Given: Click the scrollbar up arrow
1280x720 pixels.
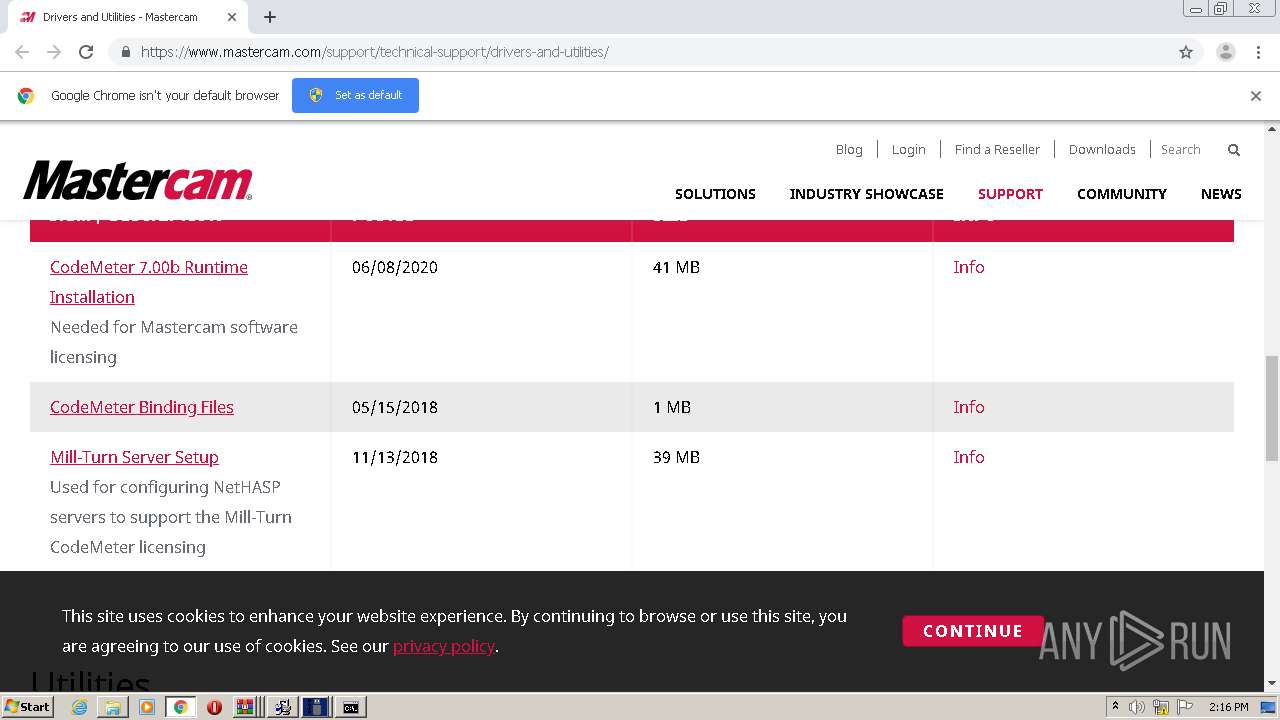Looking at the screenshot, I should pyautogui.click(x=1272, y=129).
